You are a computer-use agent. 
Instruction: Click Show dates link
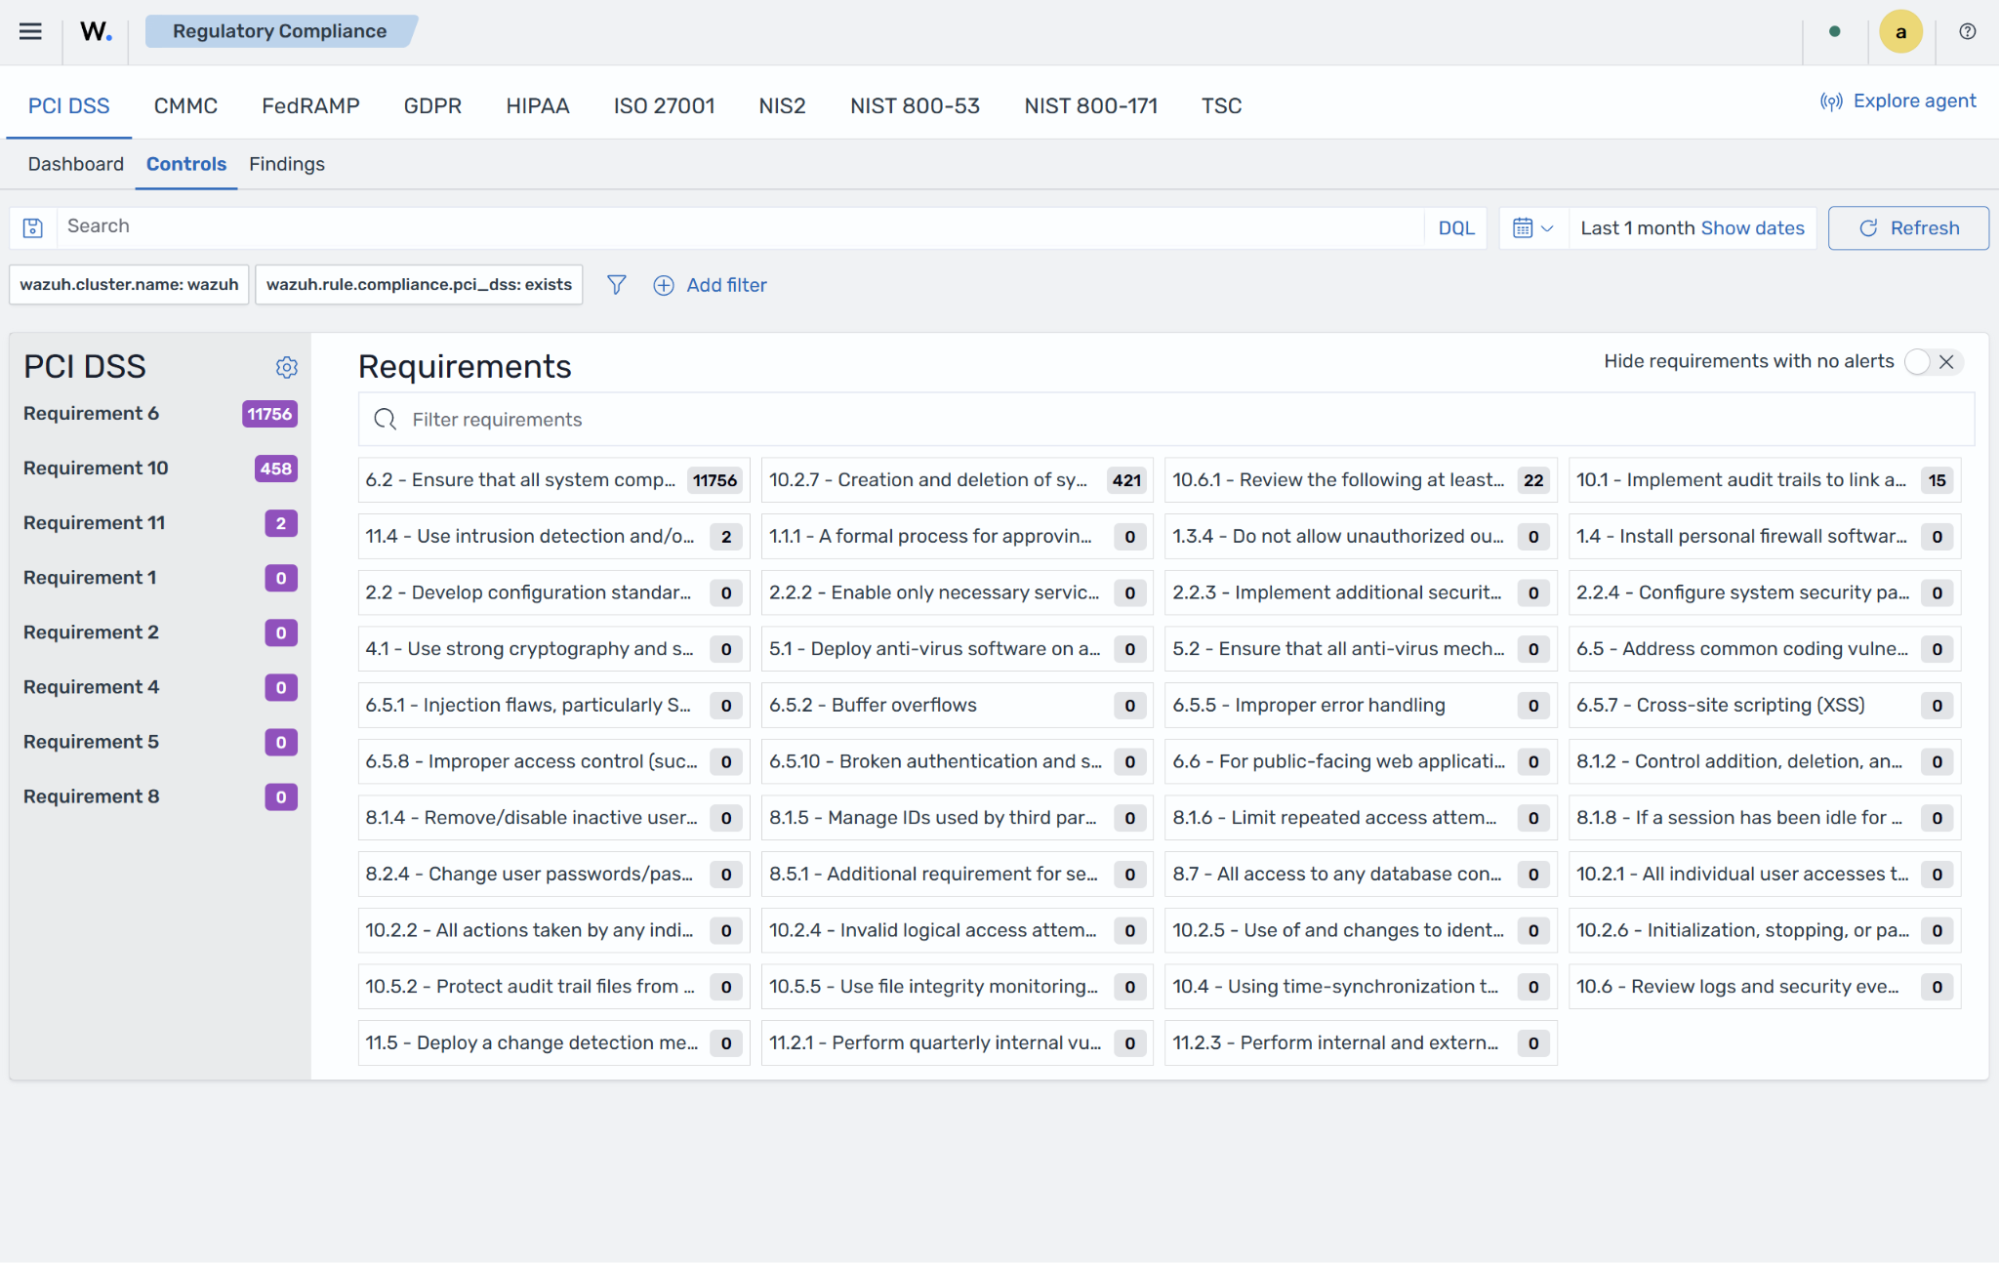(1752, 228)
